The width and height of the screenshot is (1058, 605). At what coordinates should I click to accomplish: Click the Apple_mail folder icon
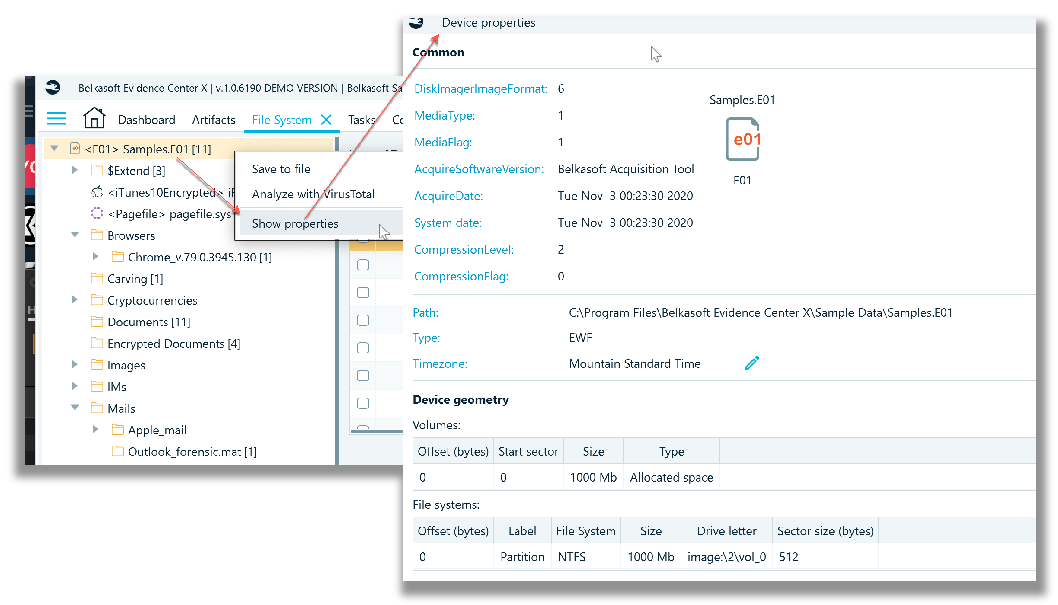tap(118, 430)
